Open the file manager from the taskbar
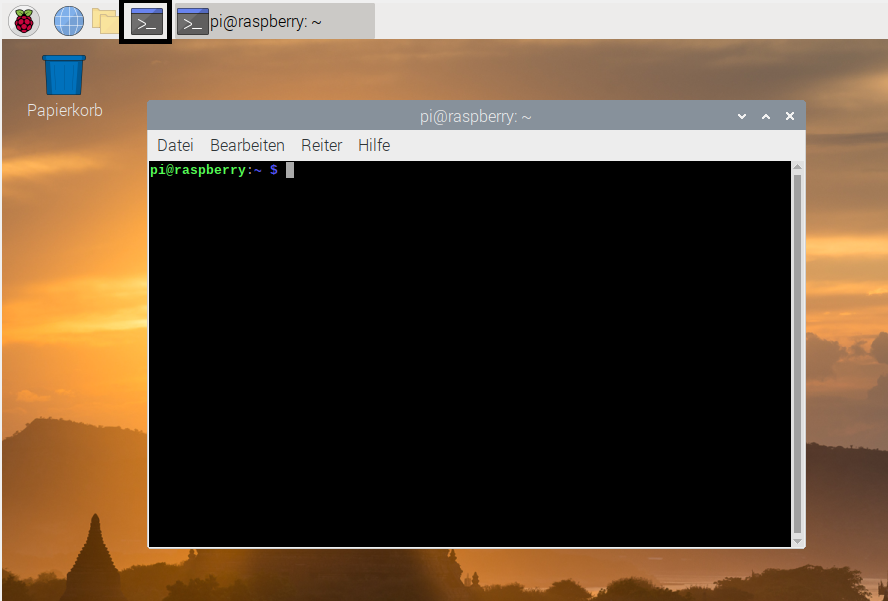888x601 pixels. coord(105,20)
